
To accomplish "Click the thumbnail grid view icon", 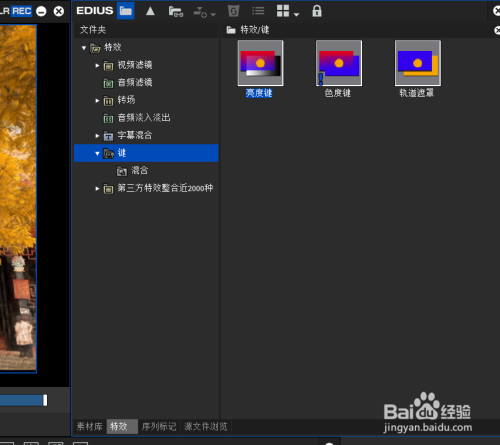I will (x=283, y=11).
